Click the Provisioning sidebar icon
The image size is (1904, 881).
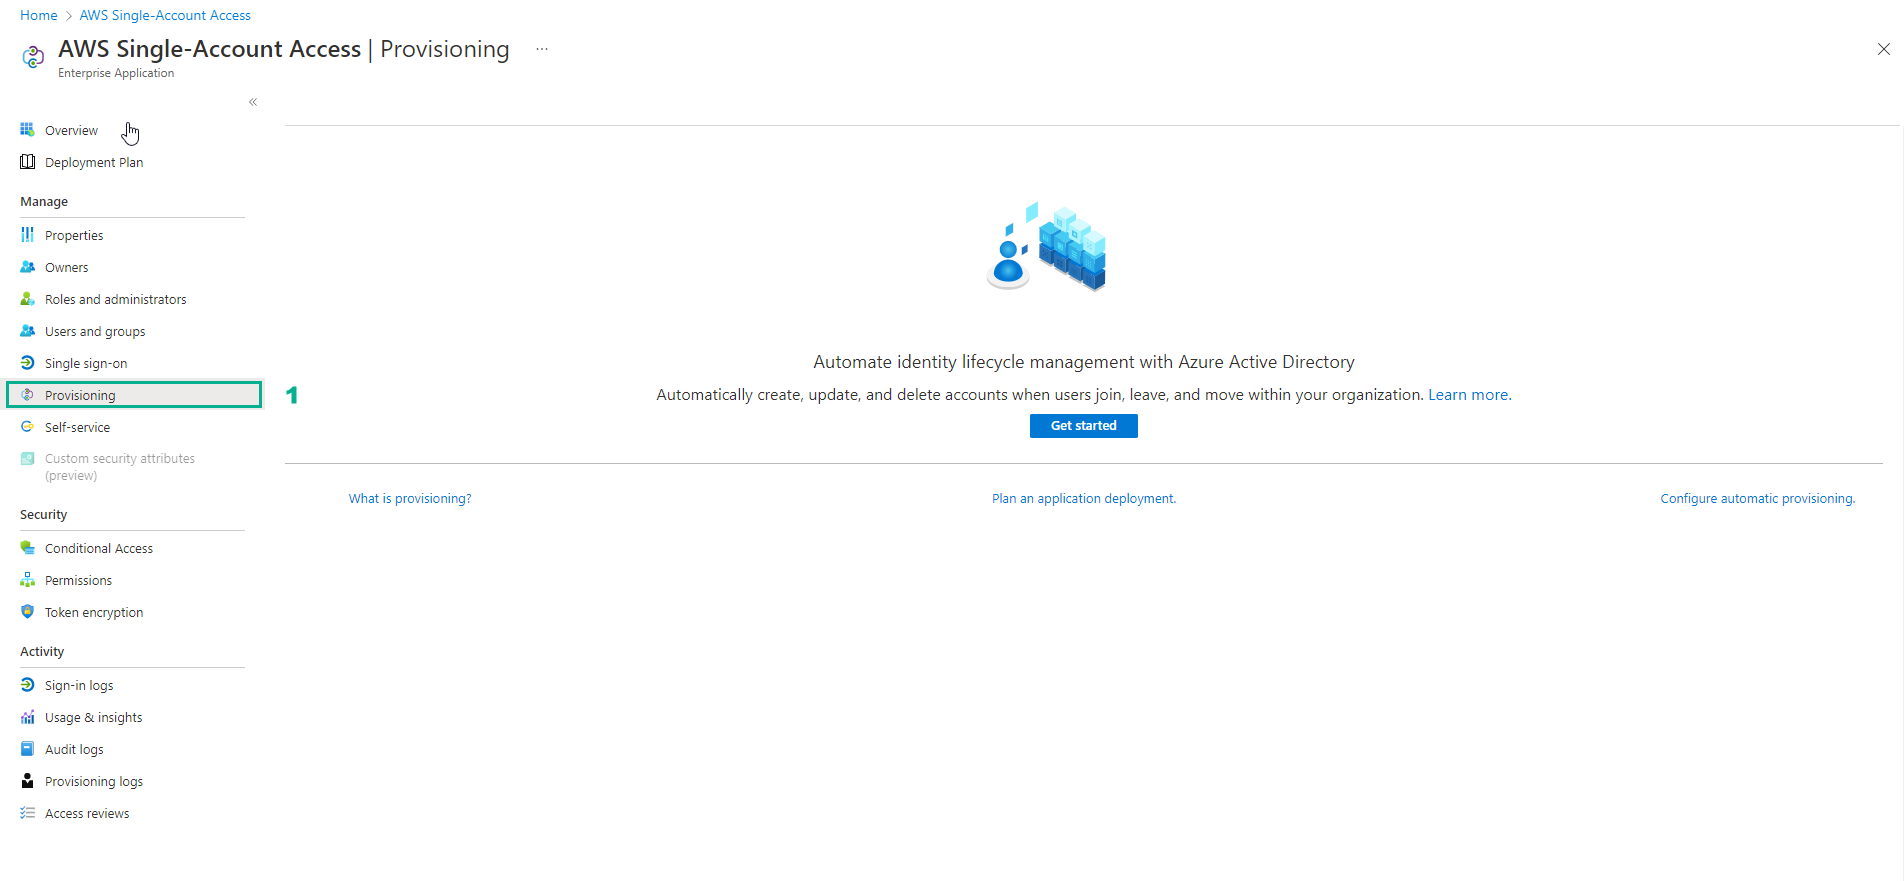pyautogui.click(x=27, y=395)
